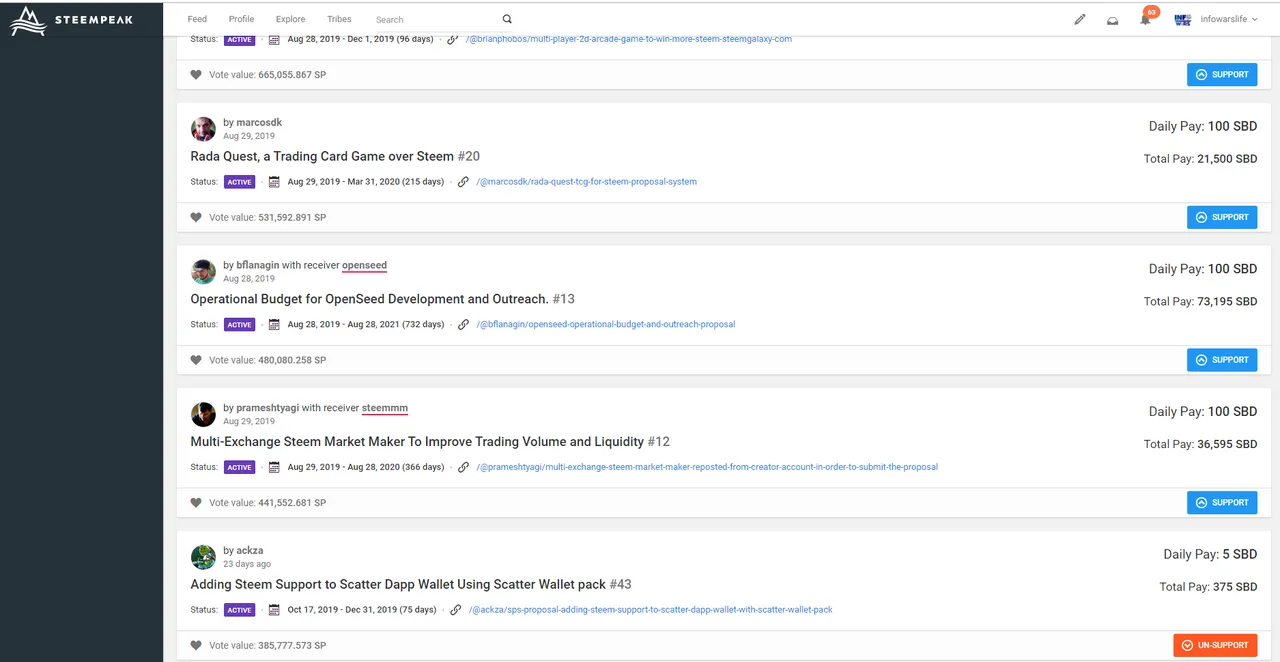Go to the Profile menu
The image size is (1280, 662).
coord(241,19)
